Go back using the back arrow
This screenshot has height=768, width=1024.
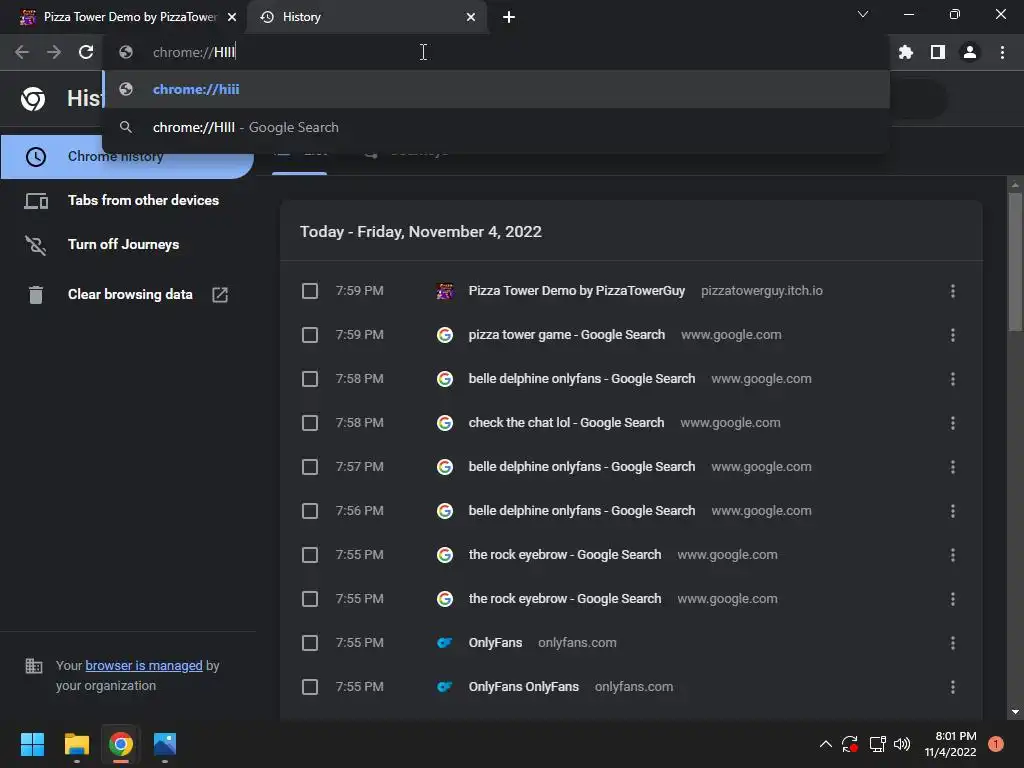[x=22, y=52]
